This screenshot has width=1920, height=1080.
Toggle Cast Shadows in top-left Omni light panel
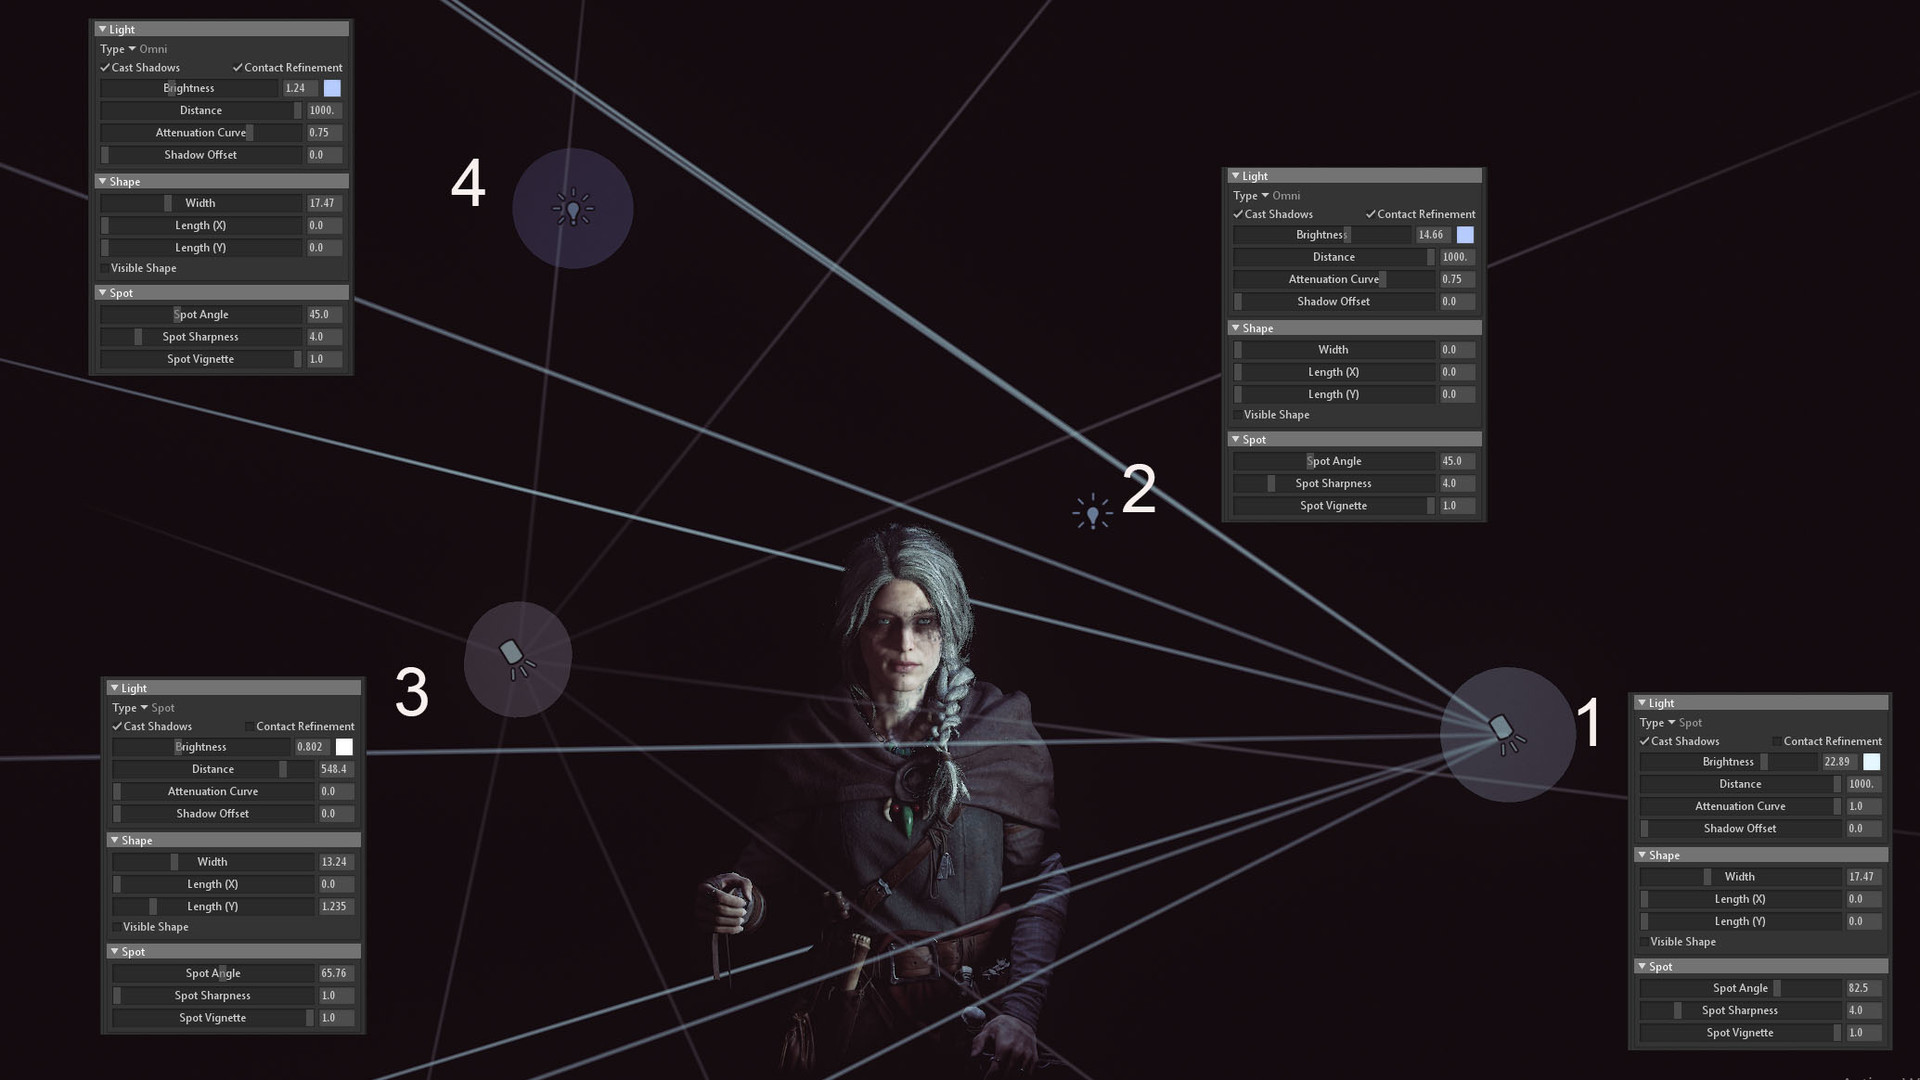(105, 68)
